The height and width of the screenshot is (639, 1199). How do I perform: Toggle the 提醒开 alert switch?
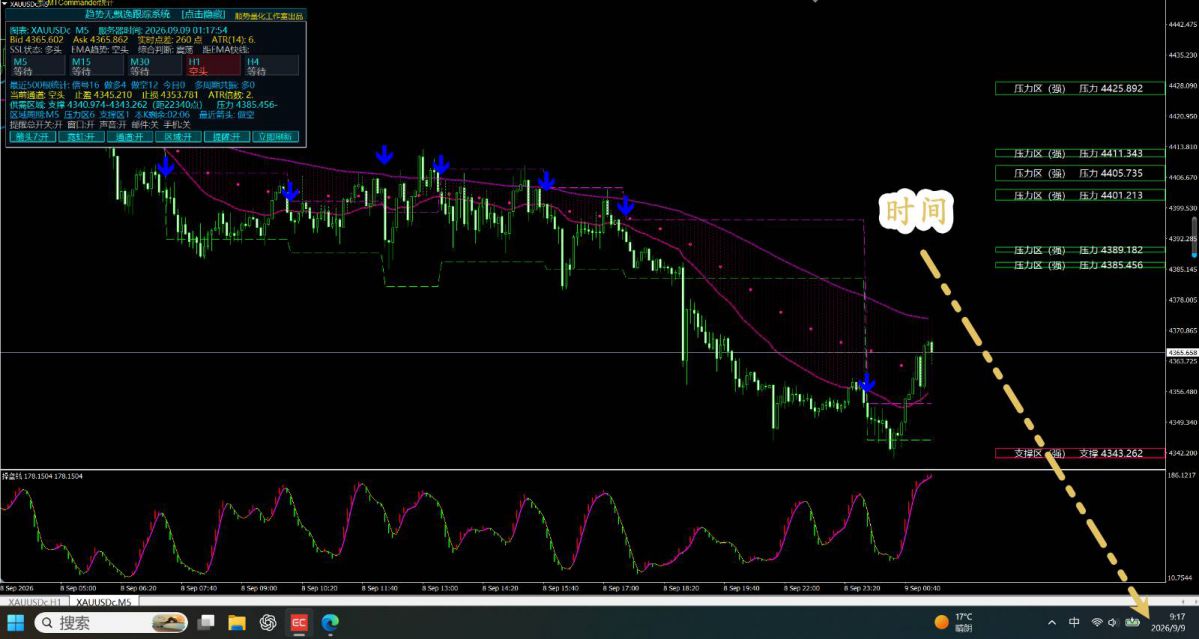pyautogui.click(x=227, y=137)
